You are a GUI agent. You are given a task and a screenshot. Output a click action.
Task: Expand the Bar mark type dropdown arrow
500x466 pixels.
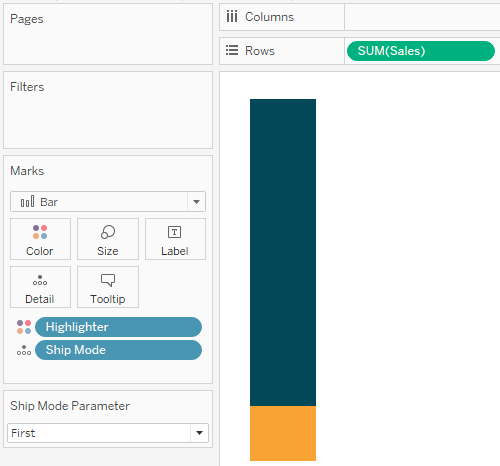pos(196,202)
